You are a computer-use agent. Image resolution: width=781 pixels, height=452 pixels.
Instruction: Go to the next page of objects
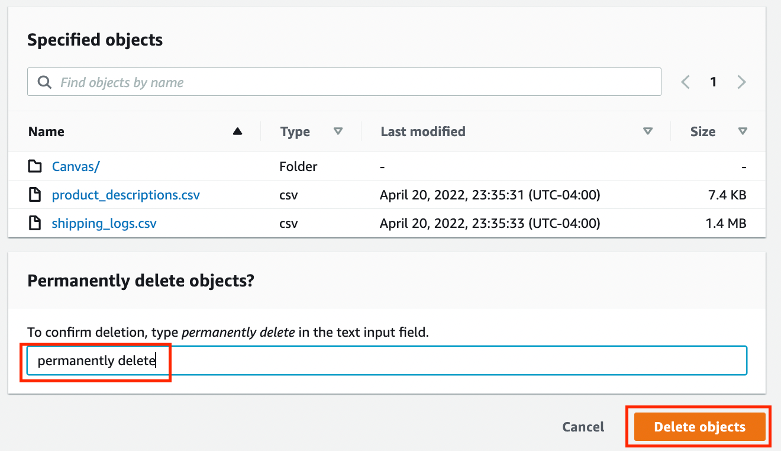pos(740,82)
